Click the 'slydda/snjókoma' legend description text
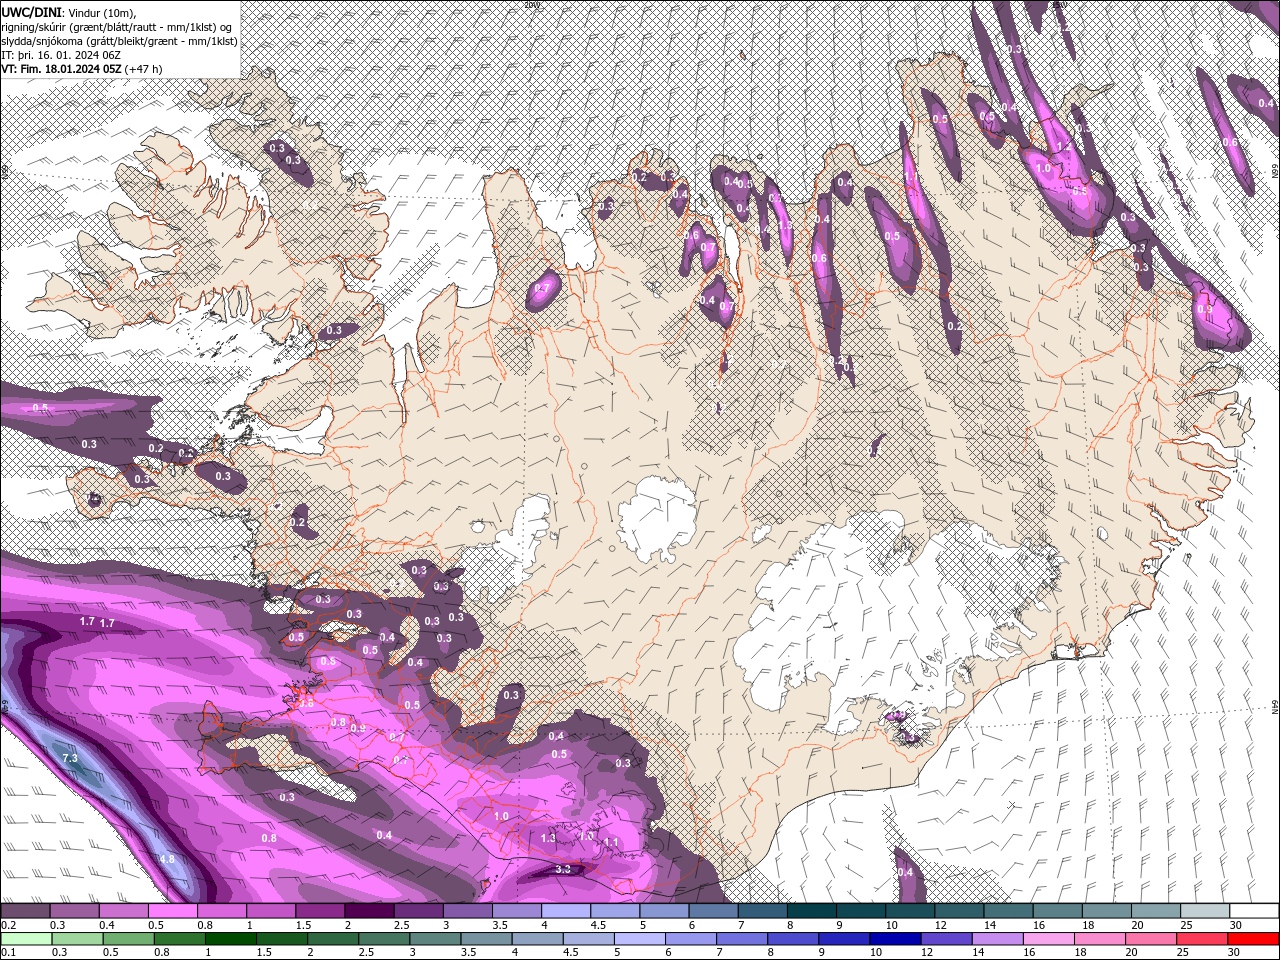This screenshot has height=960, width=1280. pyautogui.click(x=41, y=41)
